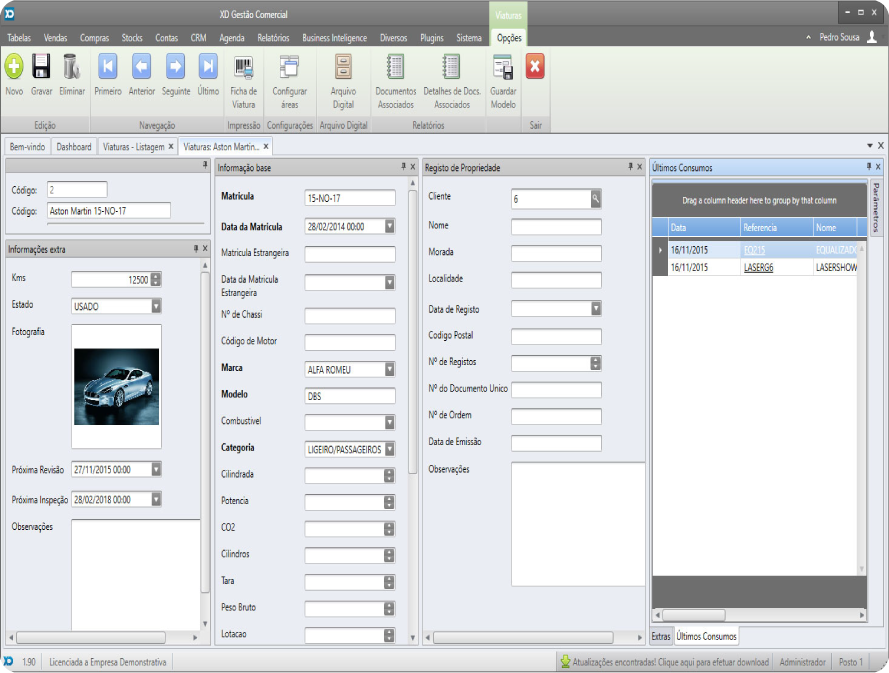This screenshot has height=673, width=889.
Task: Open Arquivo Digital cabinet icon
Action: point(343,67)
